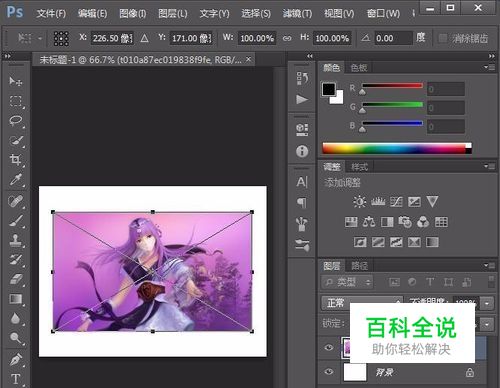Image resolution: width=500 pixels, height=388 pixels.
Task: Toggle layer filtering switch on or off
Action: [491, 282]
